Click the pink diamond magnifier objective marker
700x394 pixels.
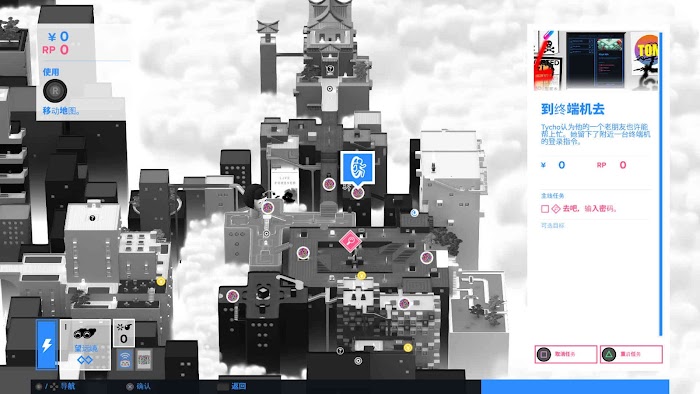(350, 241)
